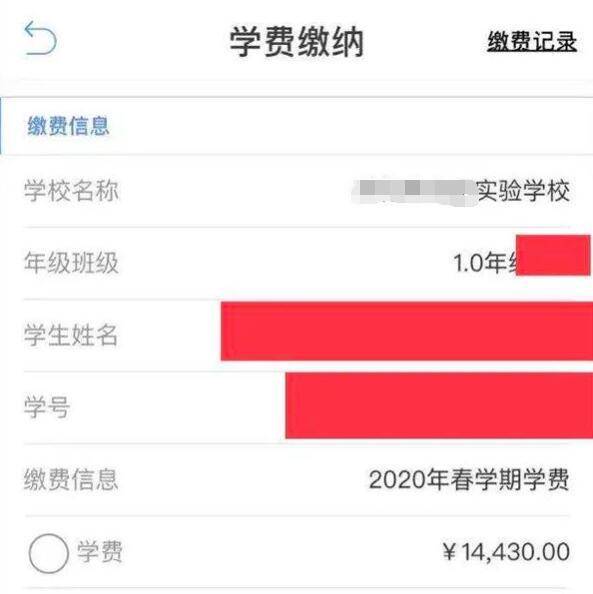This screenshot has width=593, height=594.
Task: Tap the 学校名称 row label
Action: click(71, 190)
